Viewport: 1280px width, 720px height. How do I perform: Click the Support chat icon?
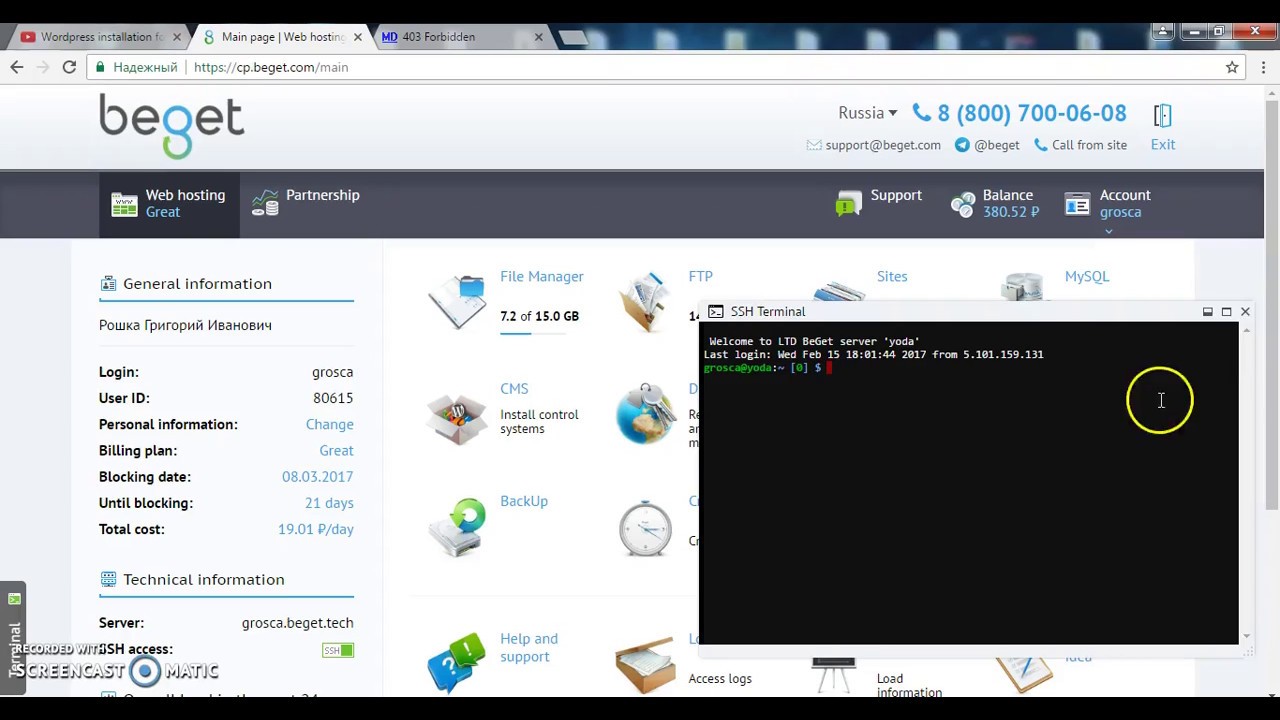[848, 204]
